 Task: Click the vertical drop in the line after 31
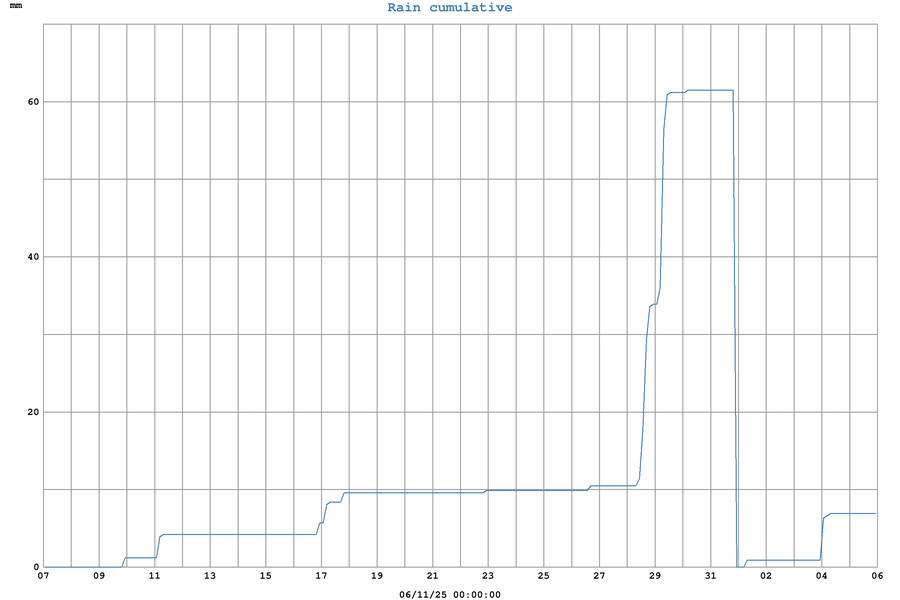point(736,330)
